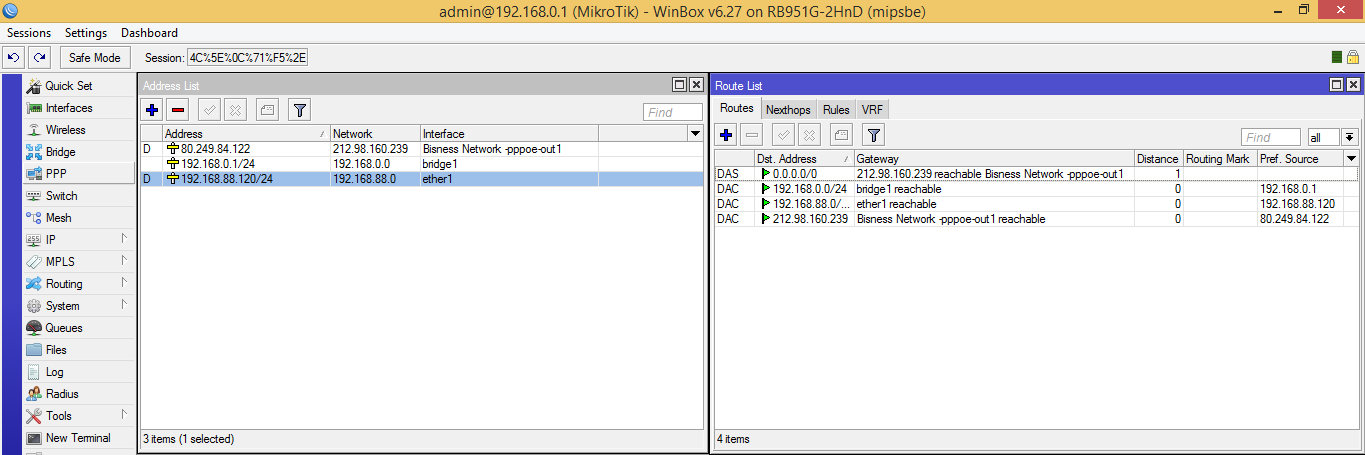This screenshot has height=455, width=1365.
Task: Click Filter funnel icon in Route List
Action: click(x=873, y=135)
